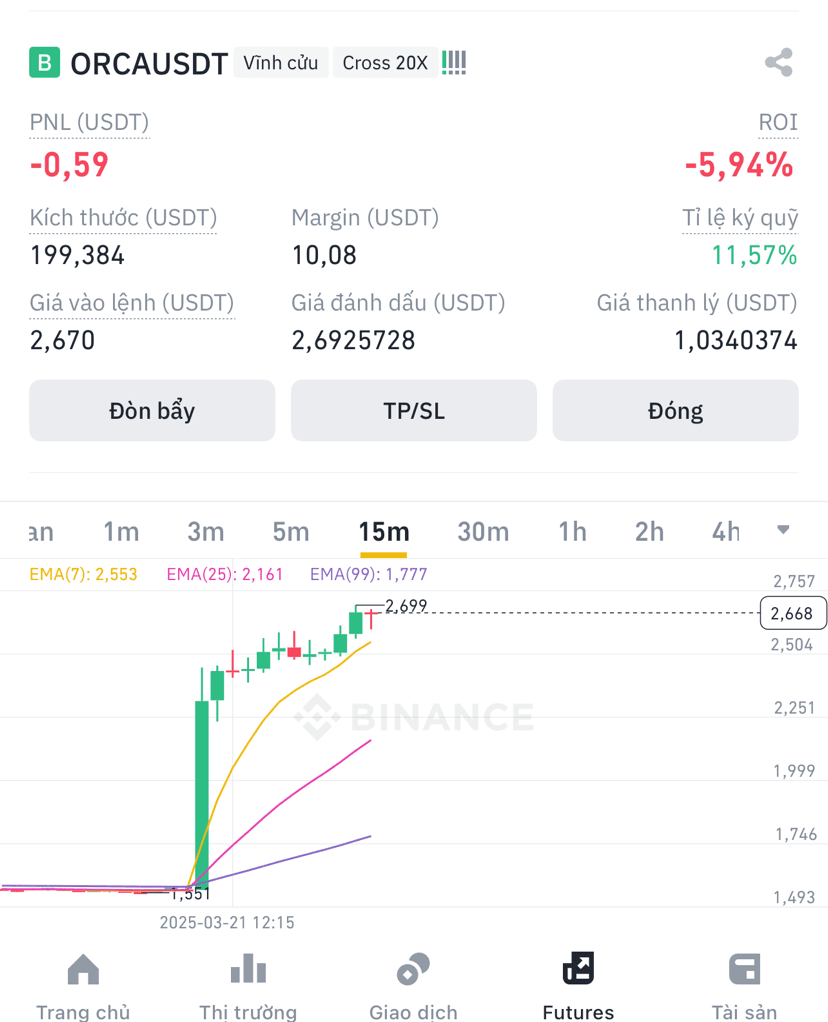Viewport: 828px width, 1022px height.
Task: Tap the Kích thước (USDT) label
Action: point(123,218)
